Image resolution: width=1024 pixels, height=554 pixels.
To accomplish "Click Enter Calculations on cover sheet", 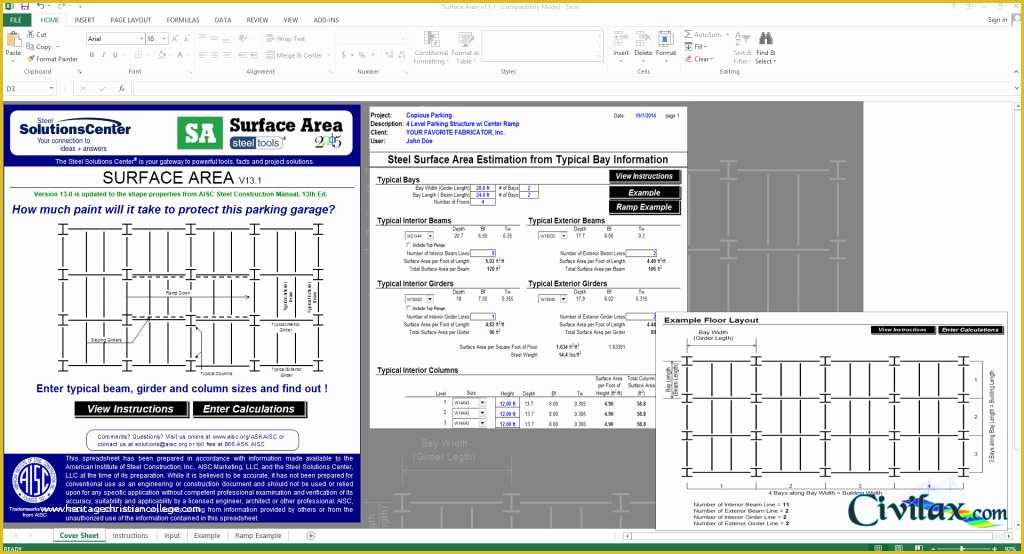I will [249, 409].
